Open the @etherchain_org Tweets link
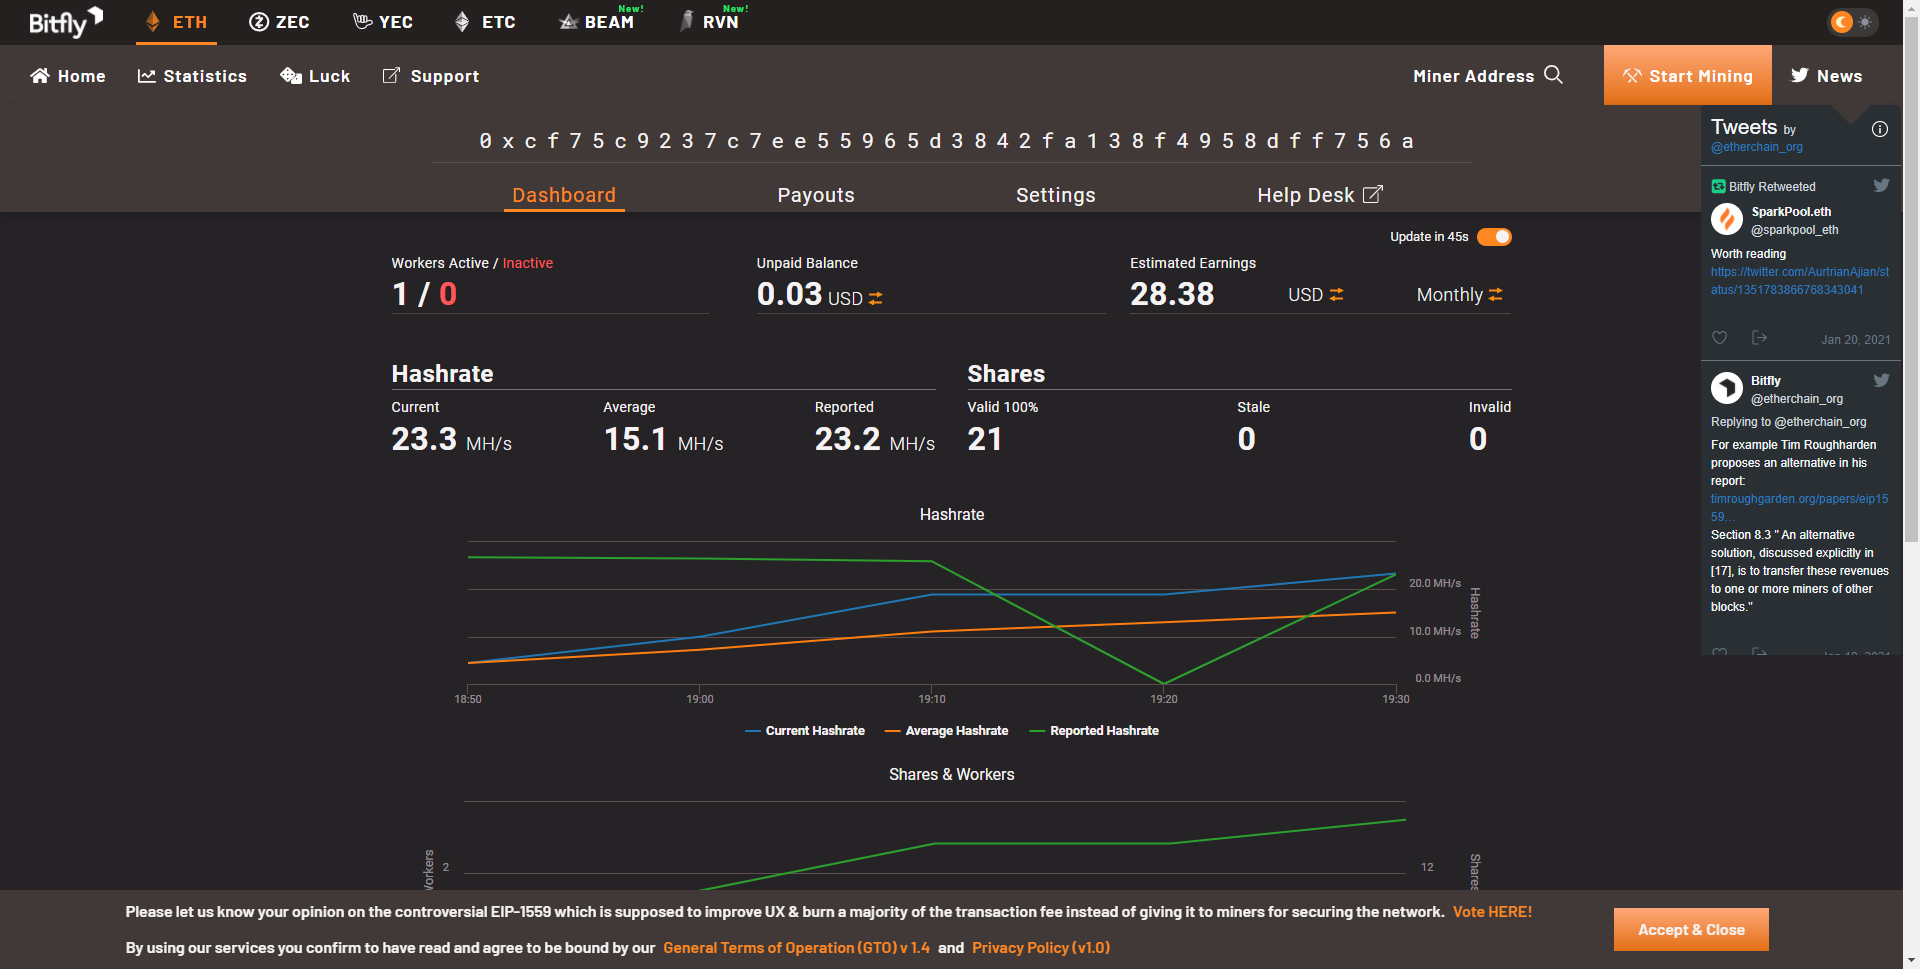Screen dimensions: 1920x969 point(1757,147)
